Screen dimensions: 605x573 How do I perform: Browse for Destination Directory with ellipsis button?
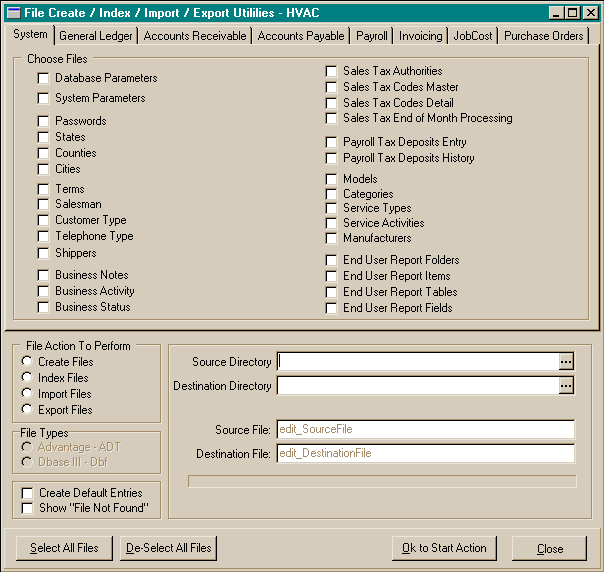point(566,385)
